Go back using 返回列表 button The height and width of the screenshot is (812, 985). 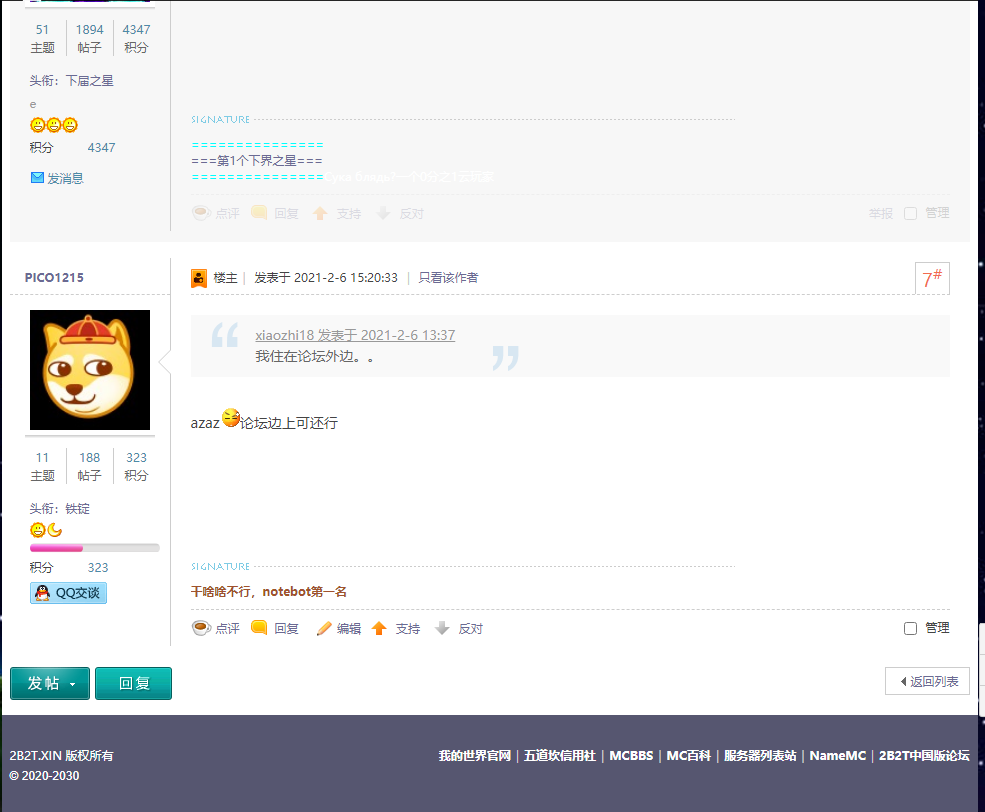(x=927, y=681)
